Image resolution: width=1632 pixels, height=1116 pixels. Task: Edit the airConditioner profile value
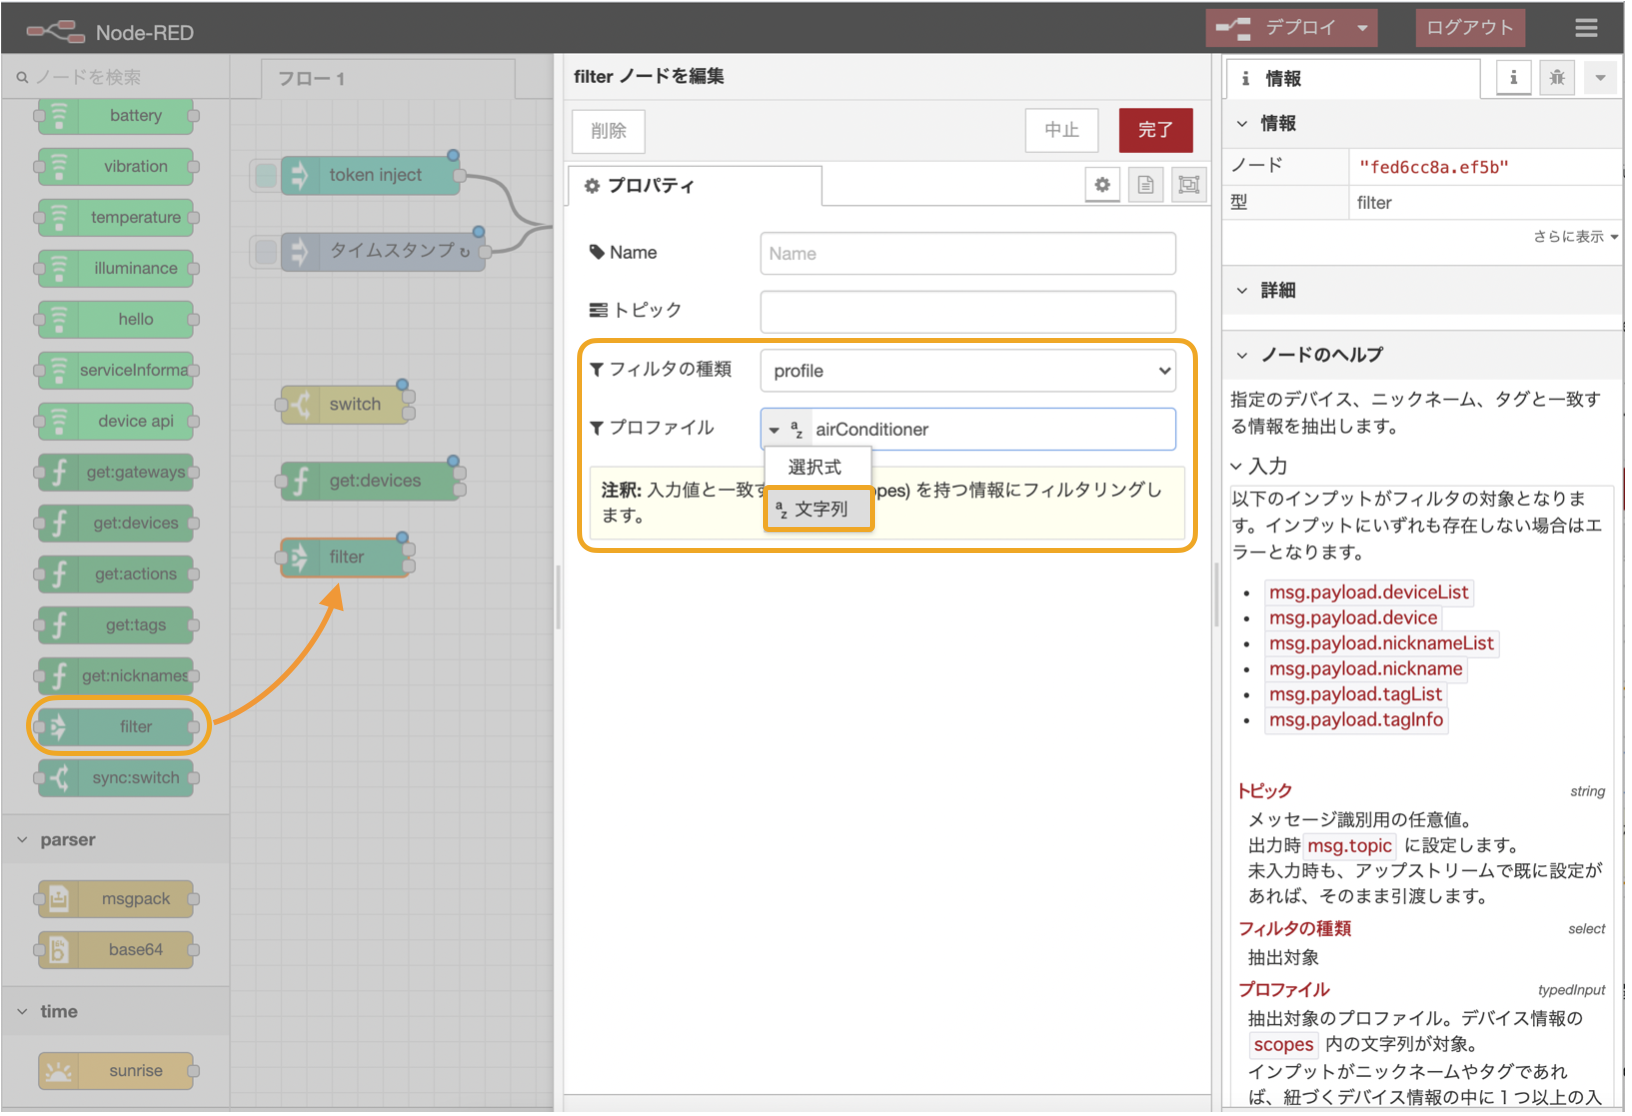coord(995,430)
